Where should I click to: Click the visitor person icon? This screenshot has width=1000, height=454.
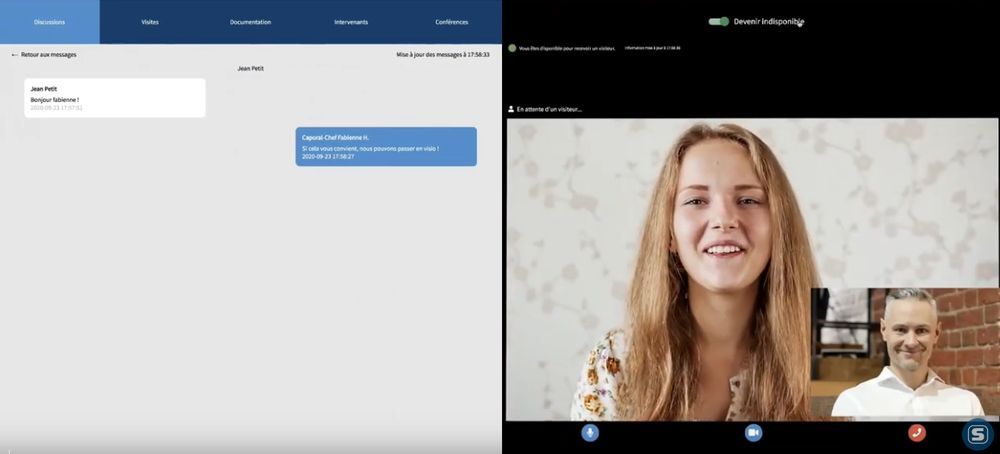[x=511, y=109]
